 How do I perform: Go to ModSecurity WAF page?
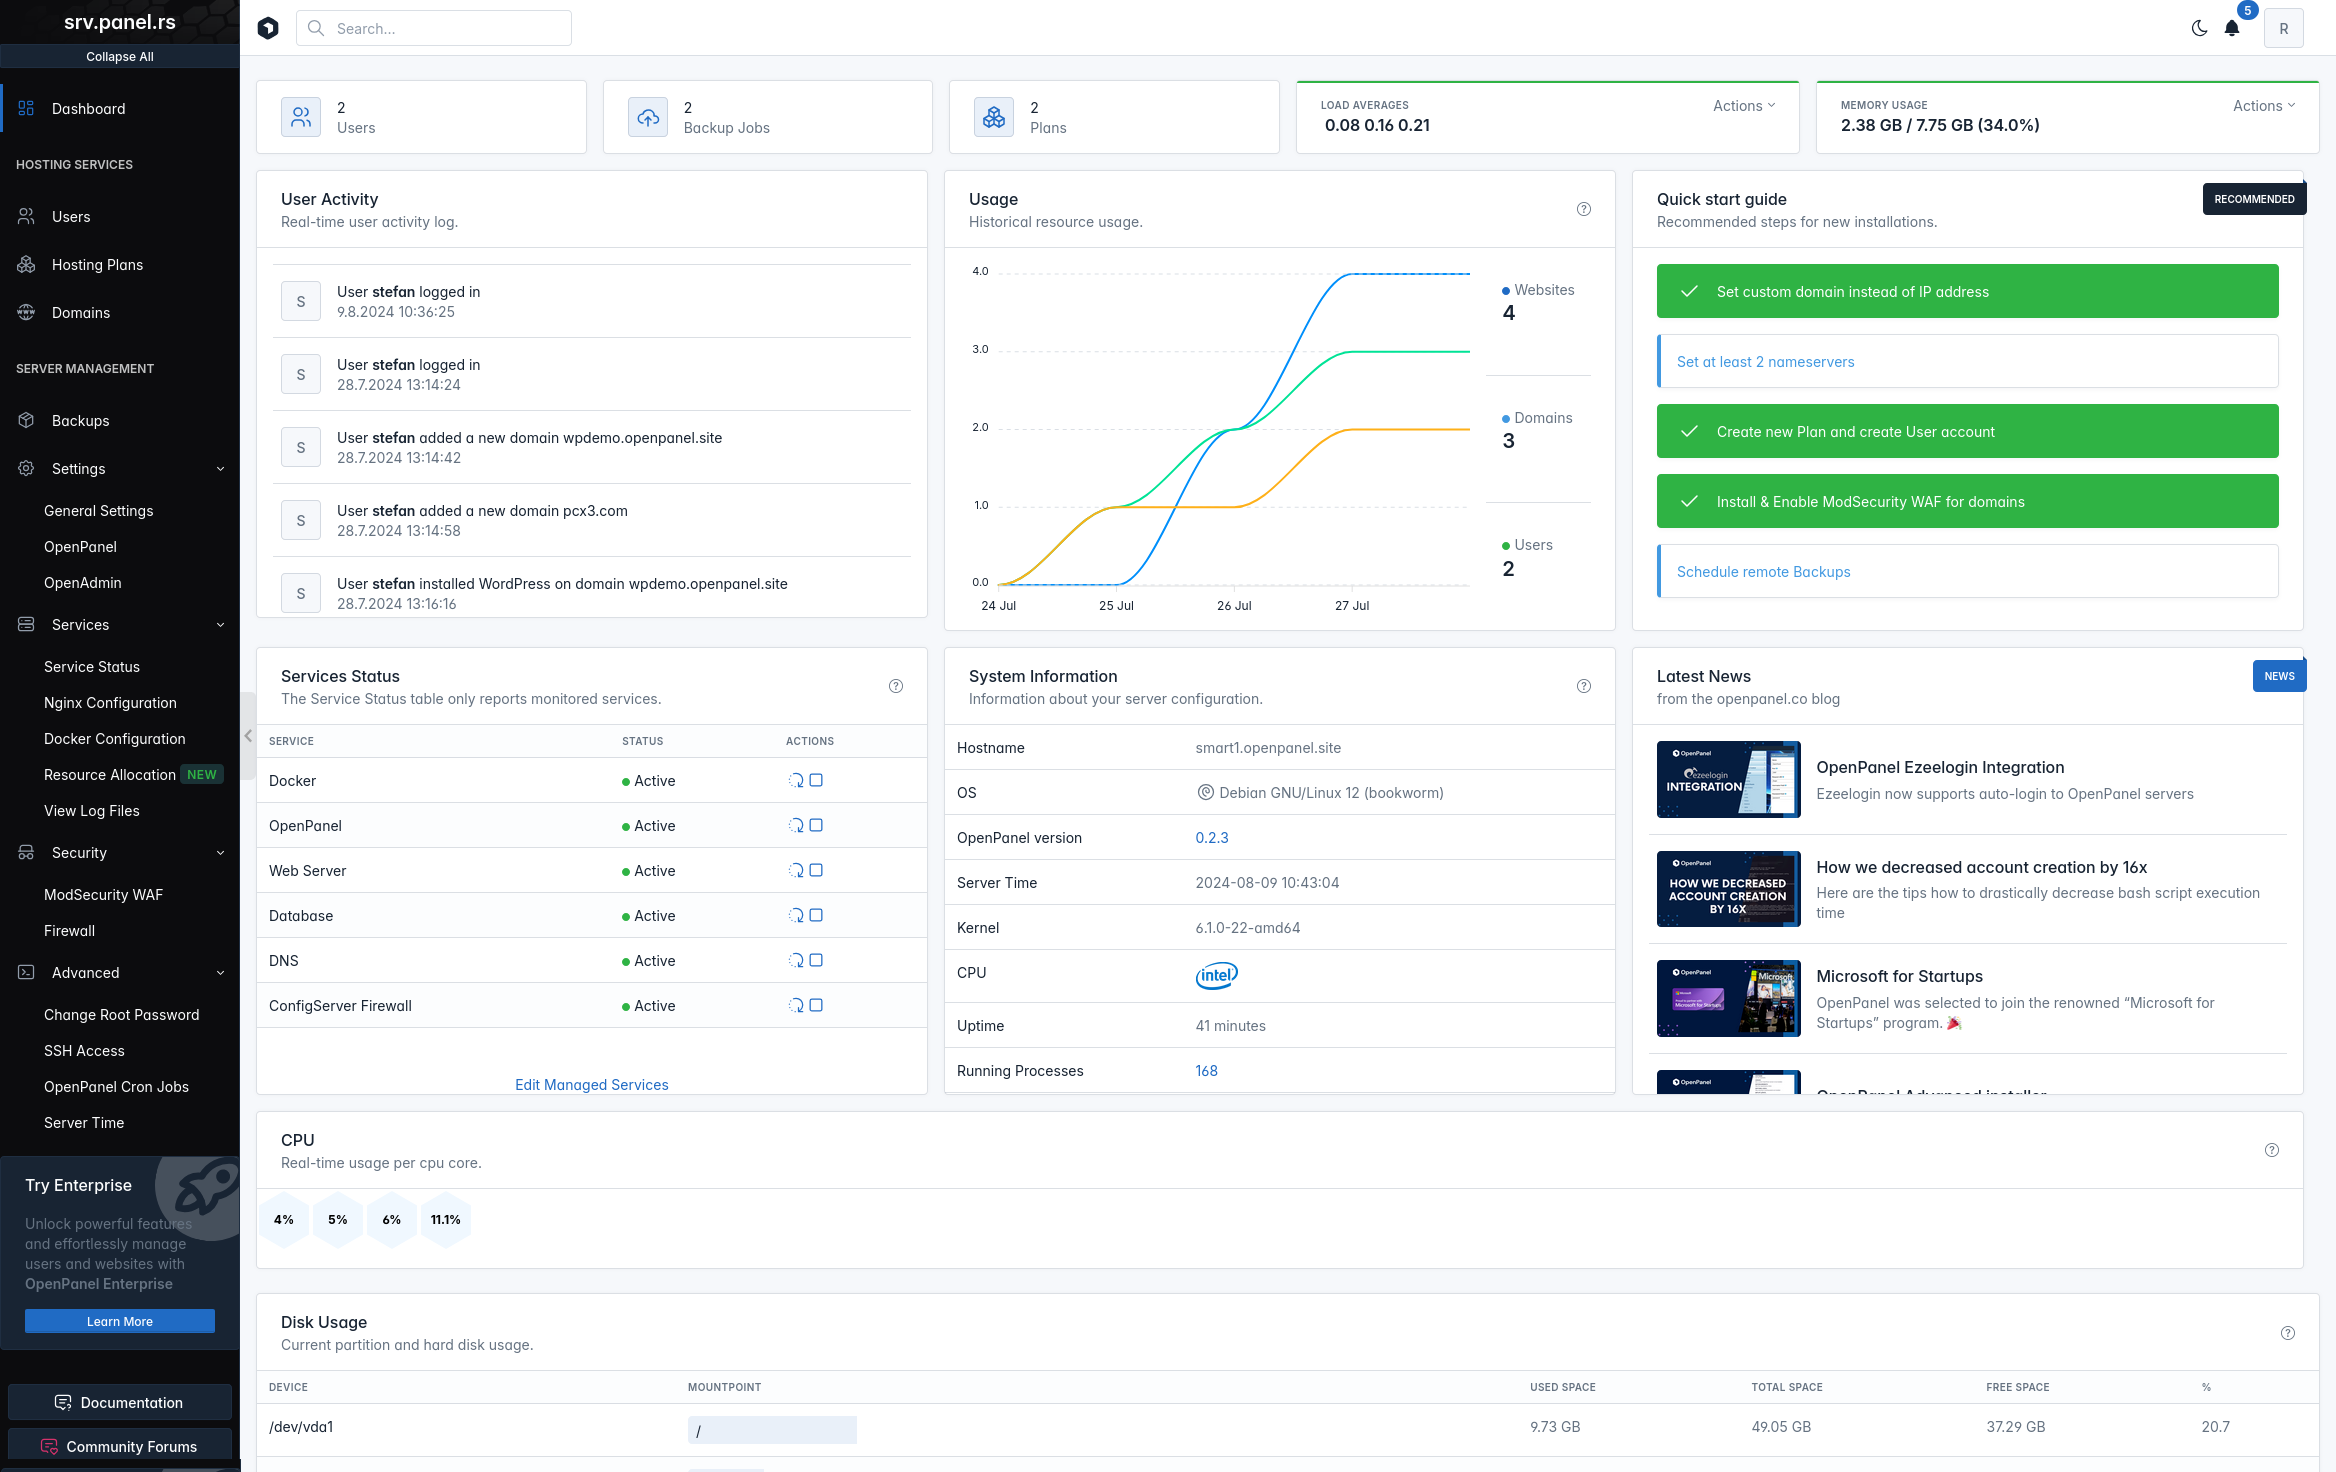103,894
